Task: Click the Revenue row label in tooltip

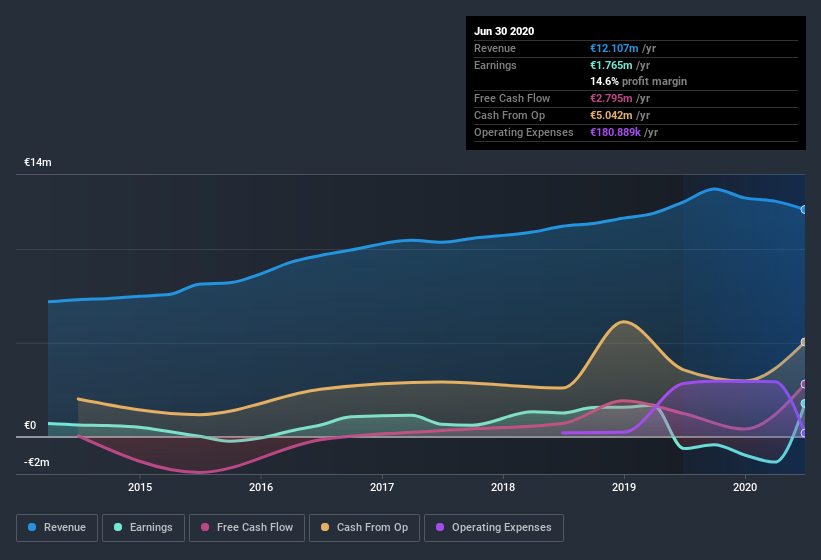Action: (x=495, y=48)
